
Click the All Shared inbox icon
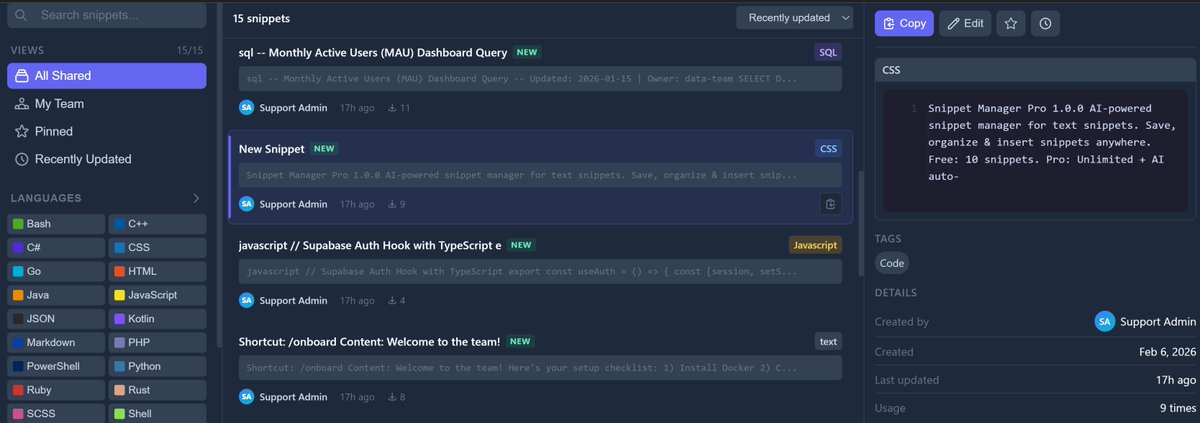coord(22,76)
